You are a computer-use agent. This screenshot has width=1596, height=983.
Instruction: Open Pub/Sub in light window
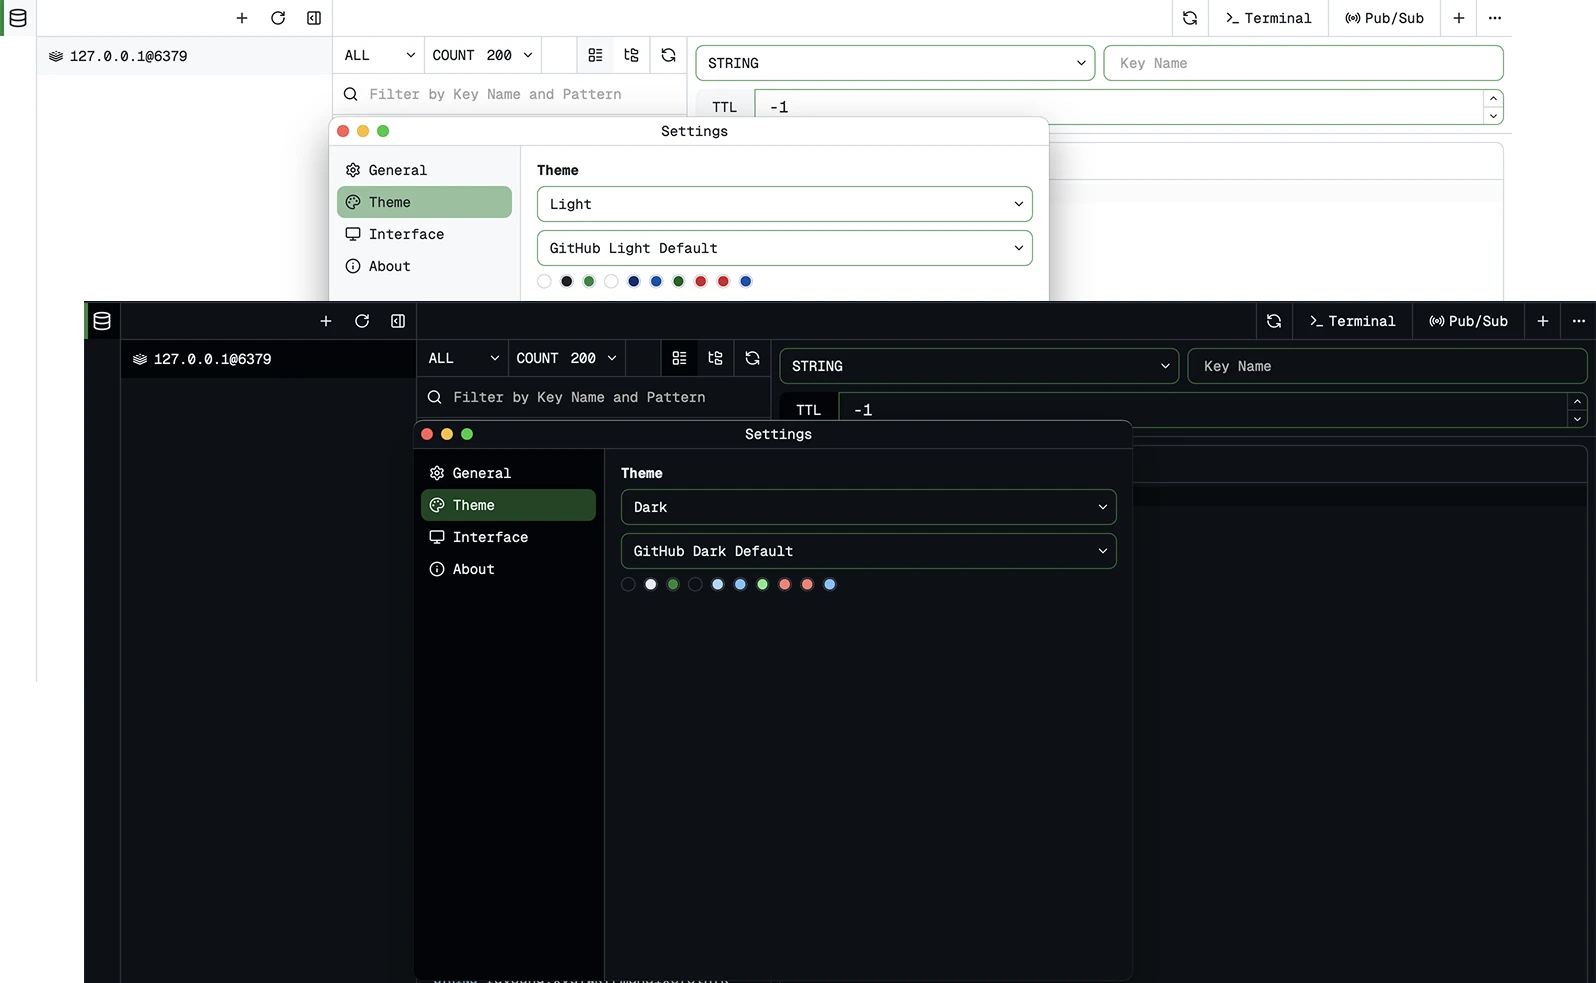tap(1384, 18)
